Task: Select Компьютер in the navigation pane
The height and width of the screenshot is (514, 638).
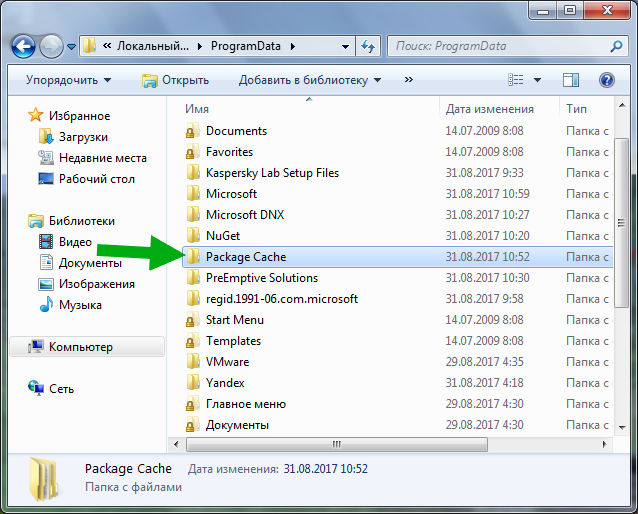Action: 87,347
